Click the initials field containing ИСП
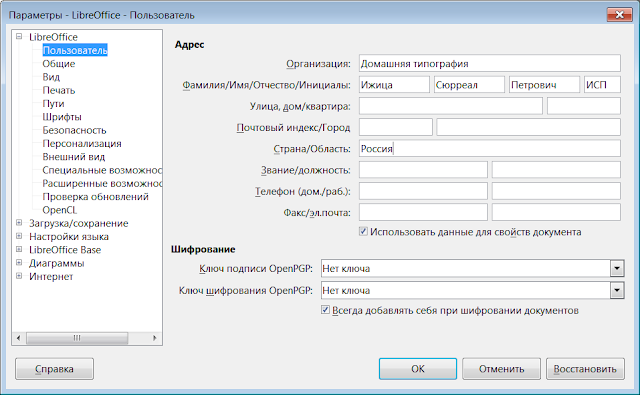The image size is (640, 395). (602, 84)
